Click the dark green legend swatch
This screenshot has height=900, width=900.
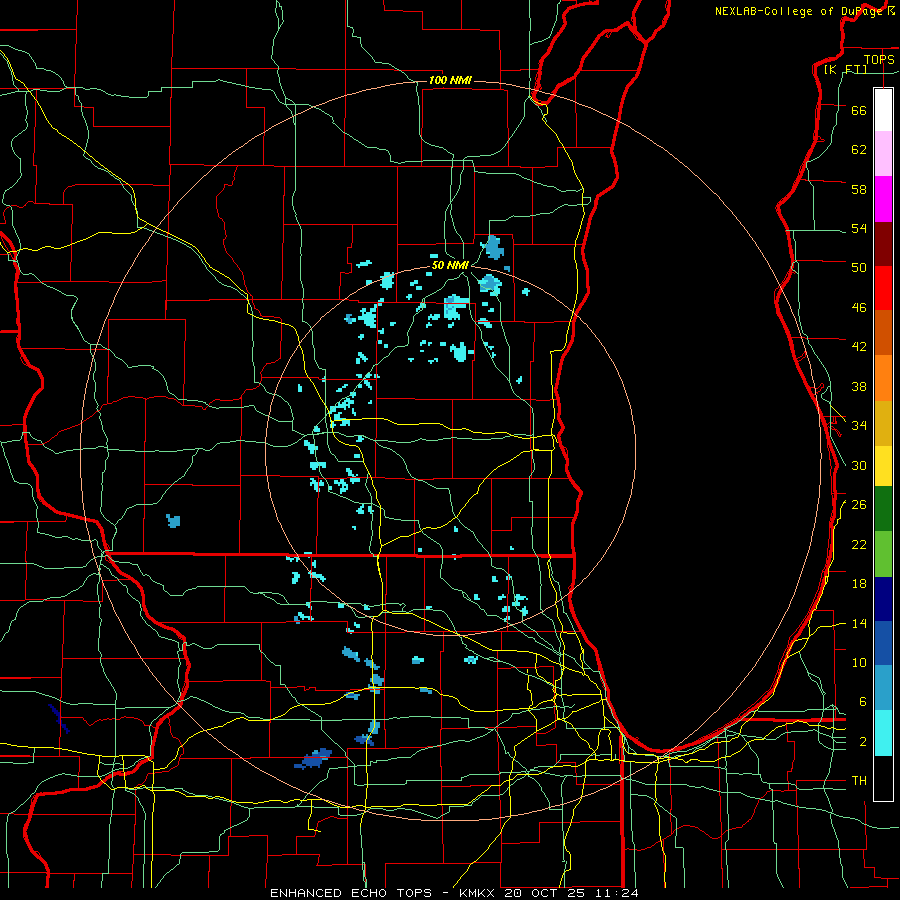click(883, 509)
